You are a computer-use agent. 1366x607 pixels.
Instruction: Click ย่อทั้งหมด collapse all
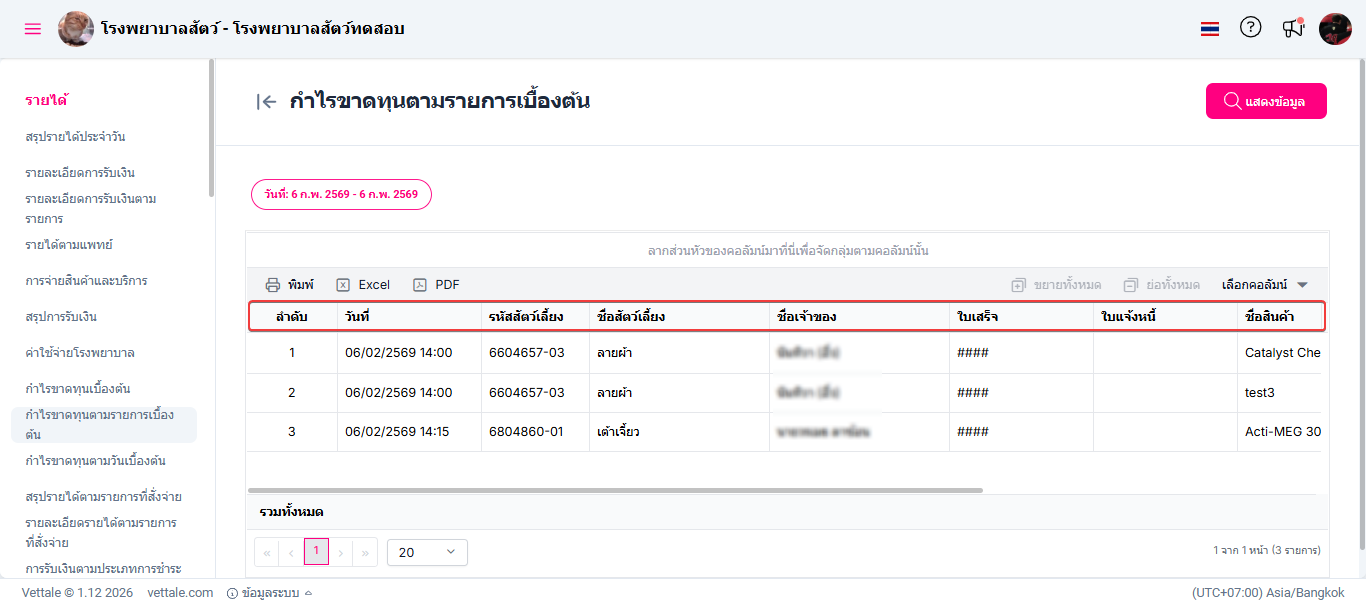coord(1161,285)
